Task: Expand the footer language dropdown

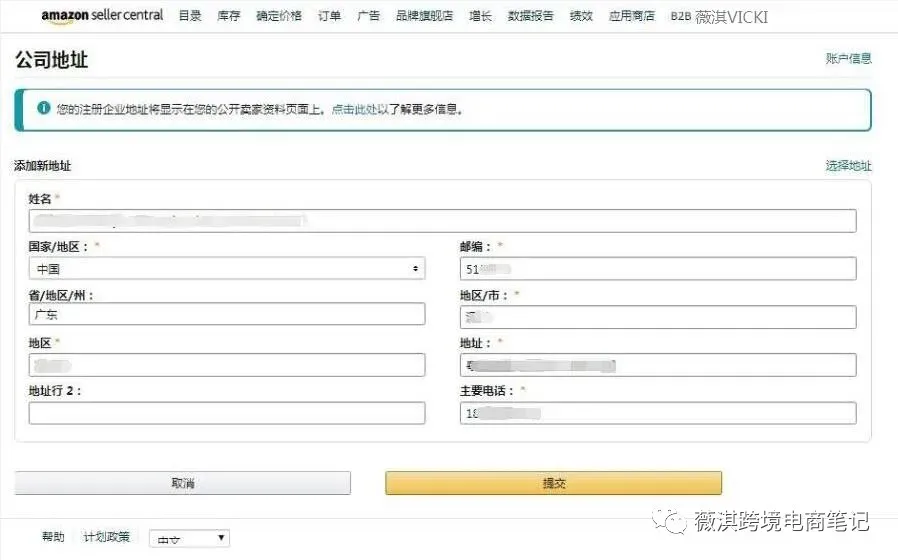Action: [x=190, y=538]
